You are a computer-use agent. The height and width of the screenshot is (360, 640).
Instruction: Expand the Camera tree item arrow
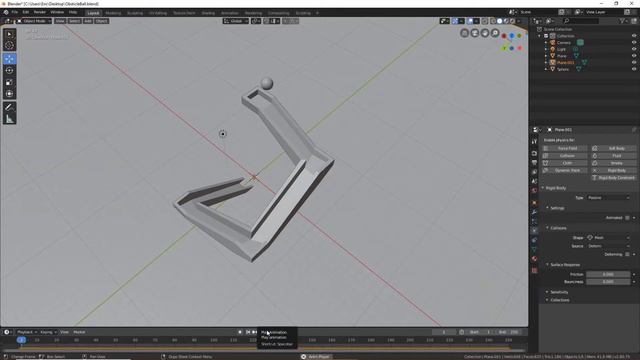click(546, 42)
